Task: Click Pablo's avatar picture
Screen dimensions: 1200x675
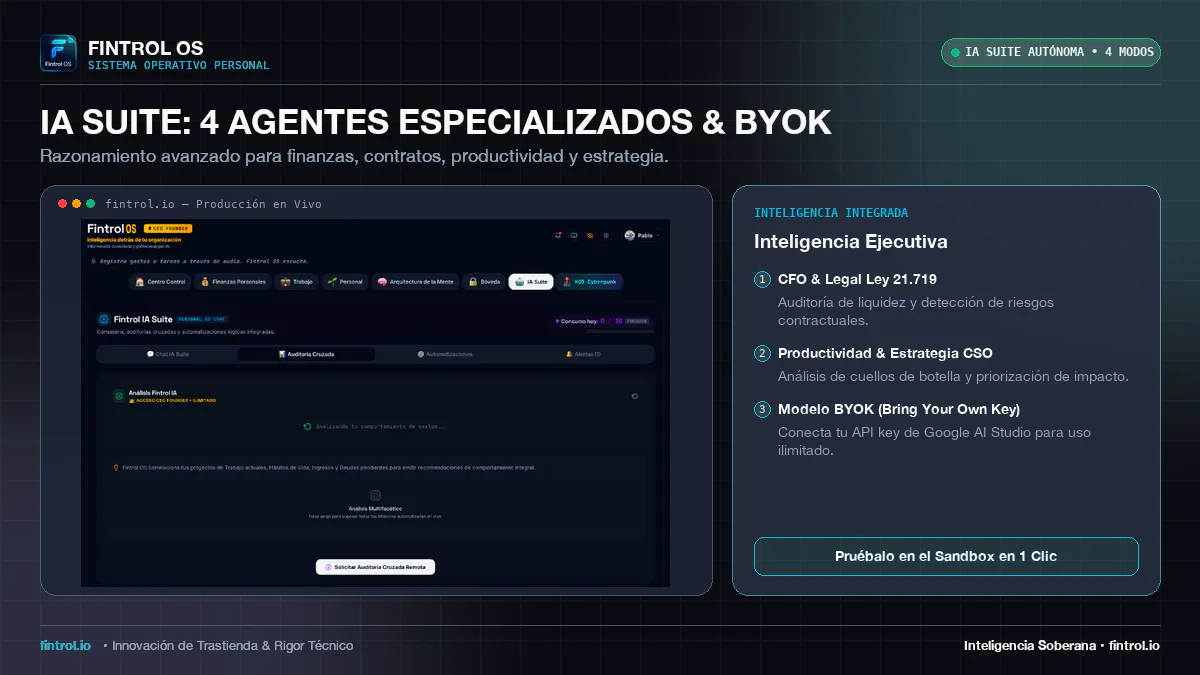Action: click(x=630, y=235)
